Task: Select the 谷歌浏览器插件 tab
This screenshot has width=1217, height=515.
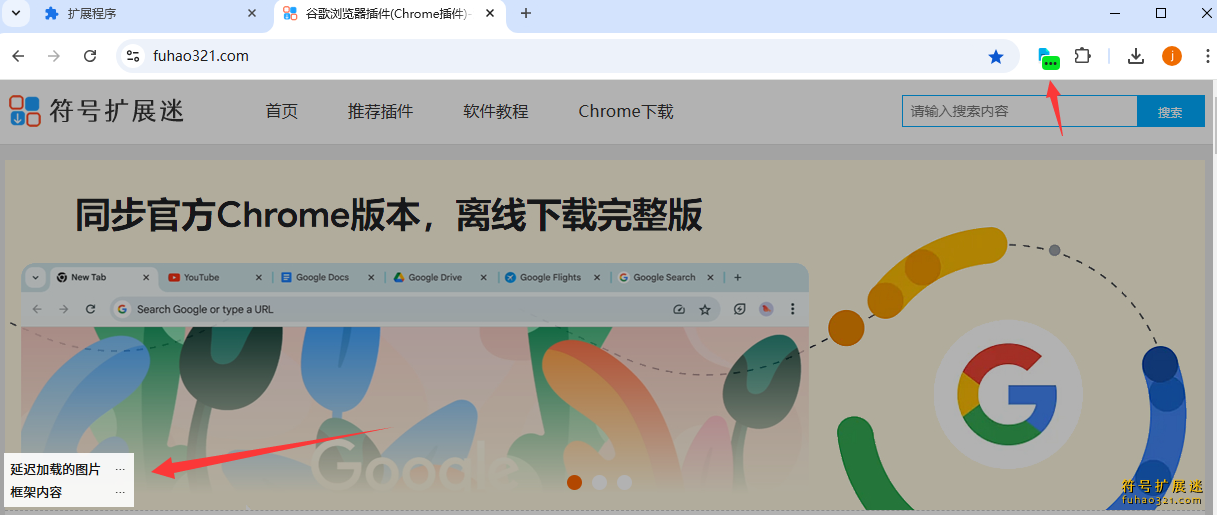Action: pos(388,14)
